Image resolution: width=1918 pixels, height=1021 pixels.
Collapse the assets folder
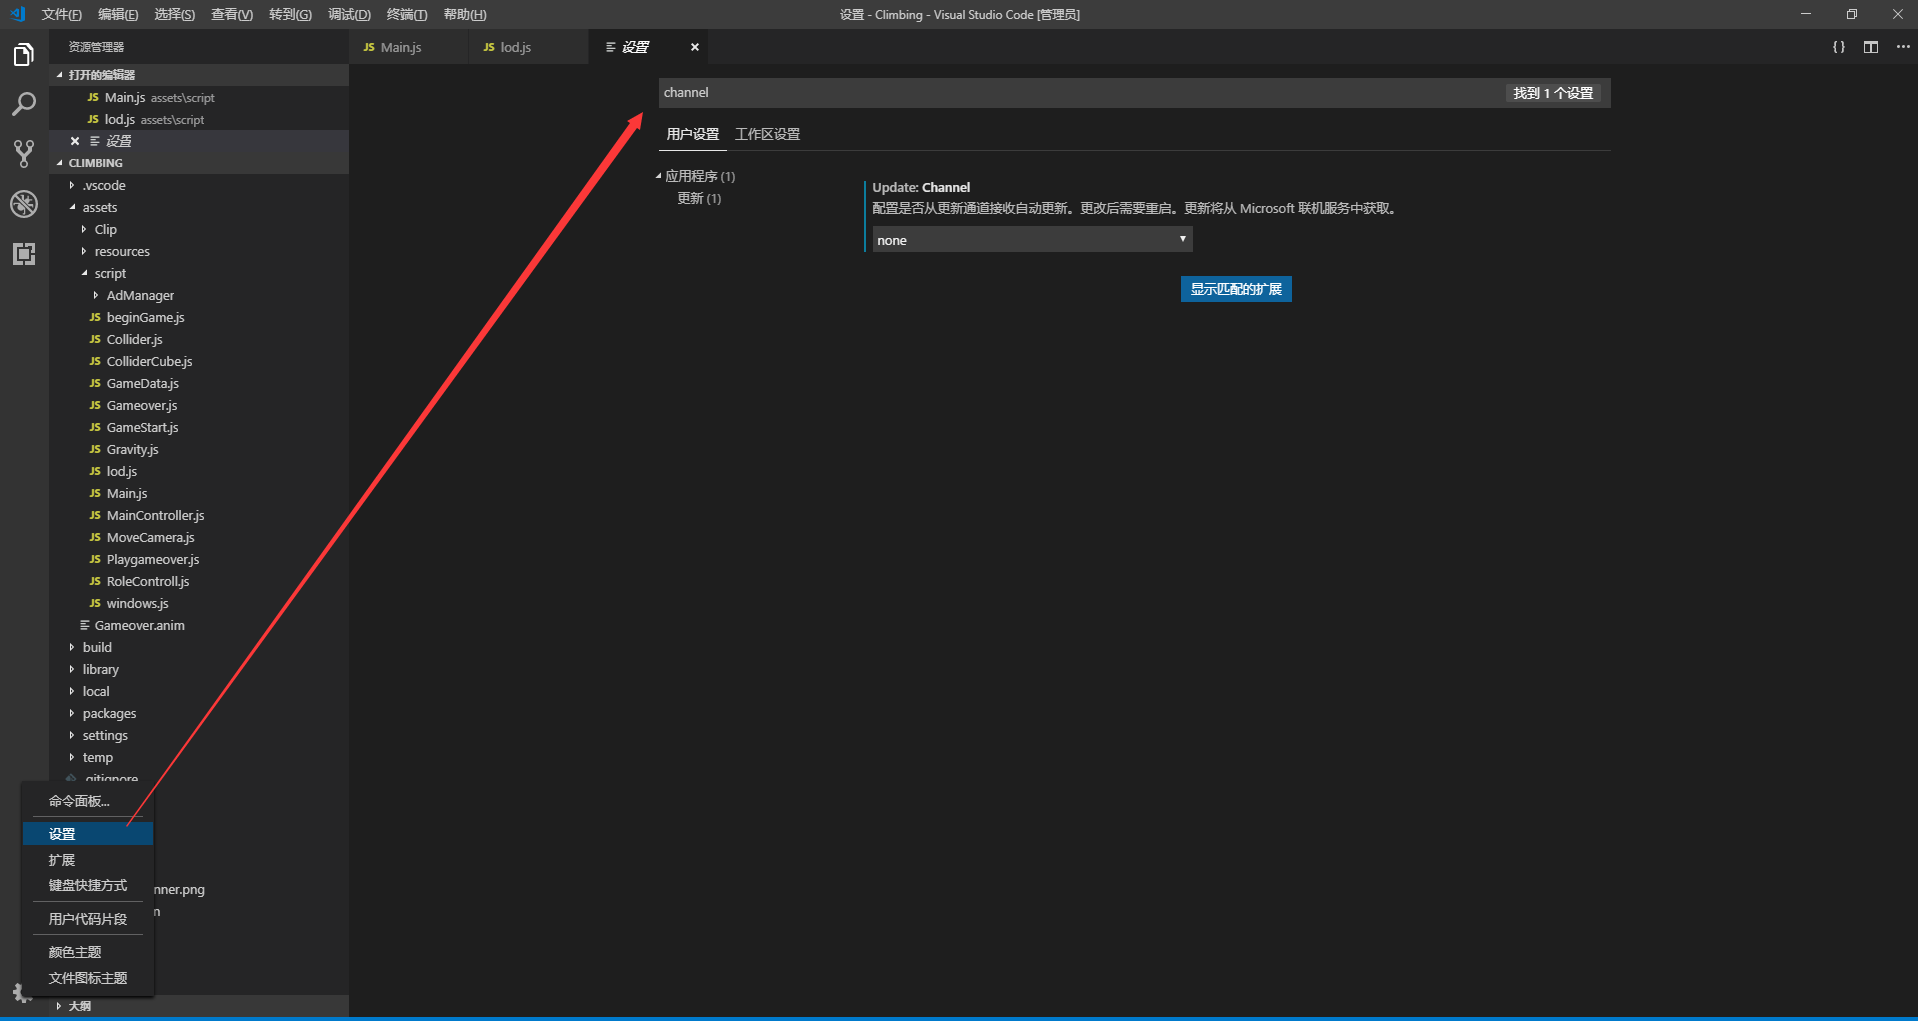(98, 207)
